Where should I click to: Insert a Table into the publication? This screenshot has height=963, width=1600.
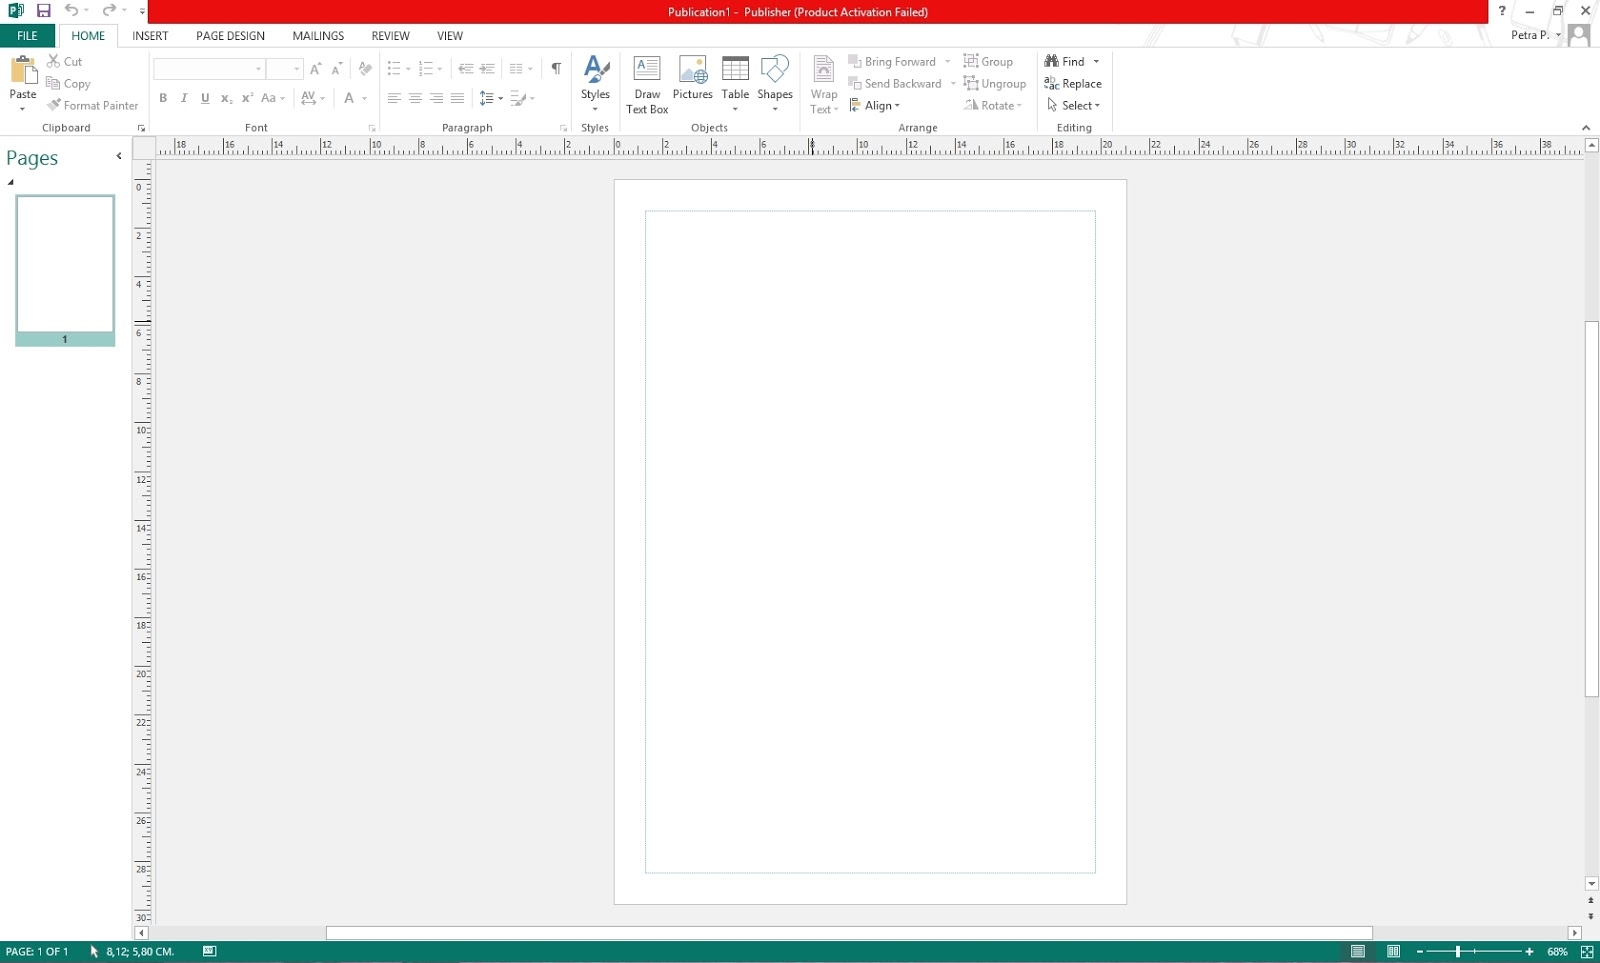tap(735, 85)
